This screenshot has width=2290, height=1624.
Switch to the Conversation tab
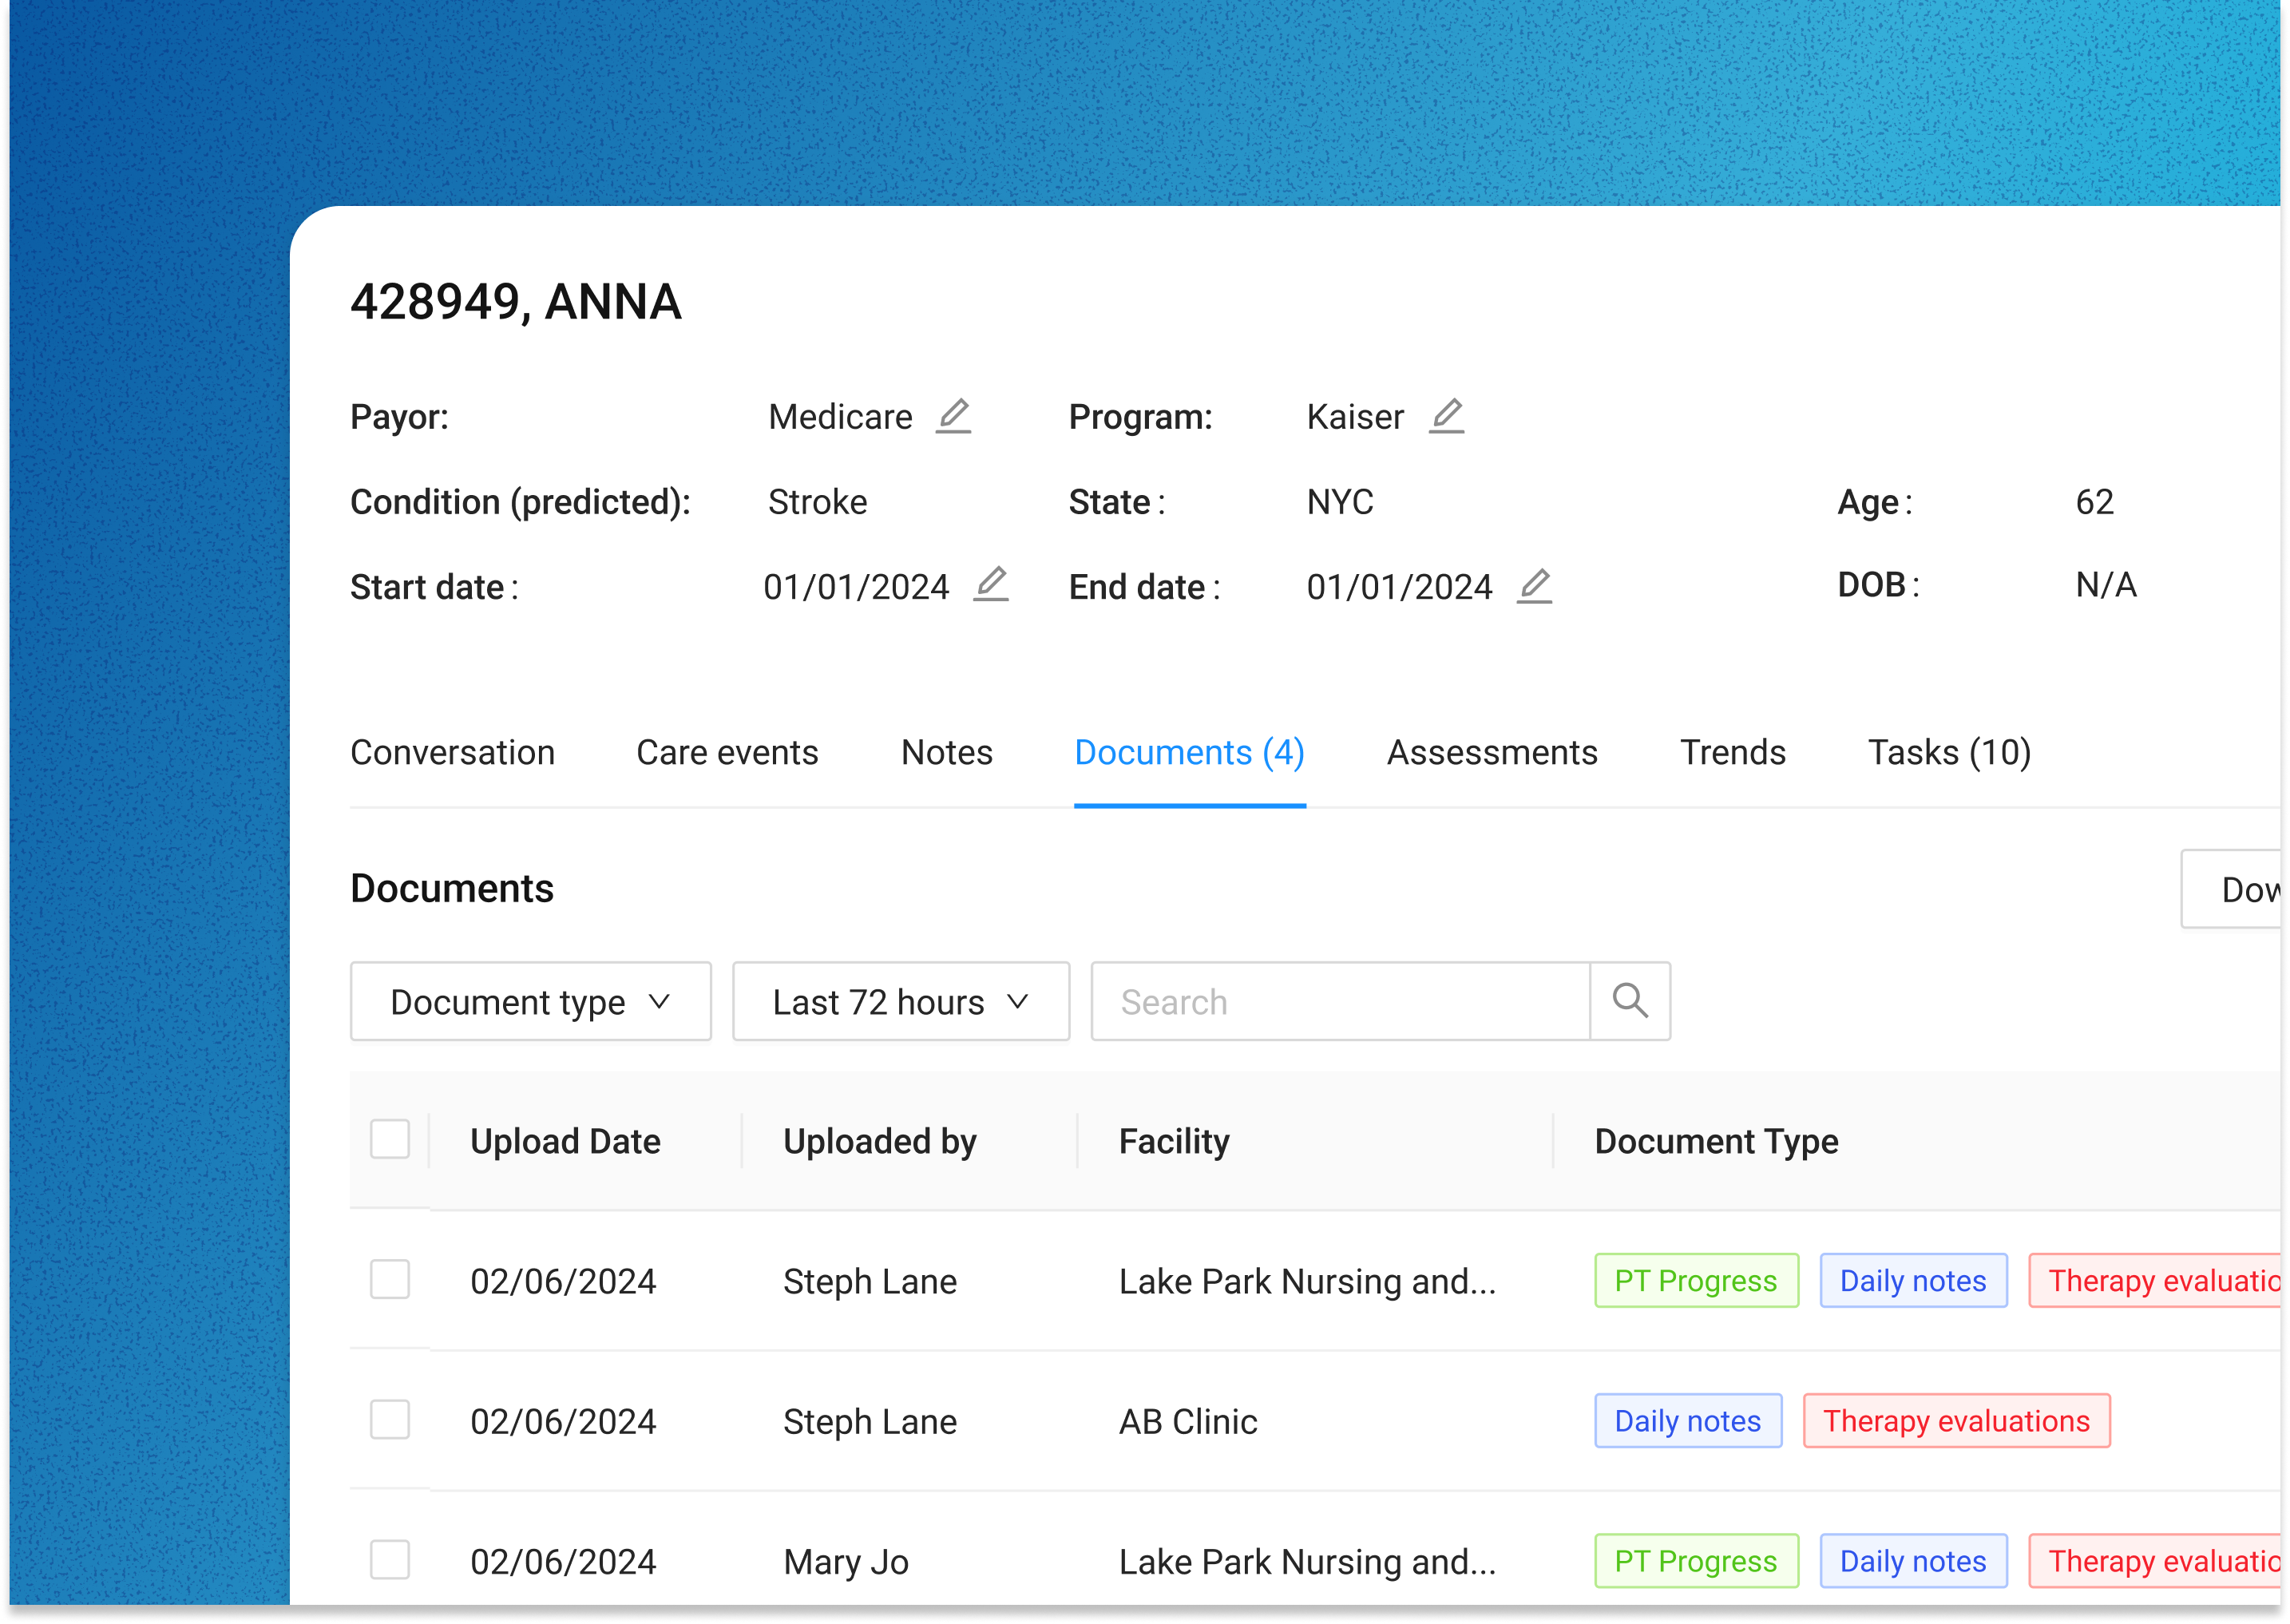coord(453,752)
